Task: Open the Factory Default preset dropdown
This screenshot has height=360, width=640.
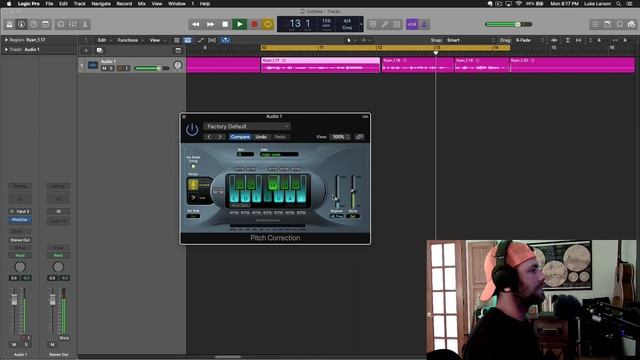Action: 247,127
